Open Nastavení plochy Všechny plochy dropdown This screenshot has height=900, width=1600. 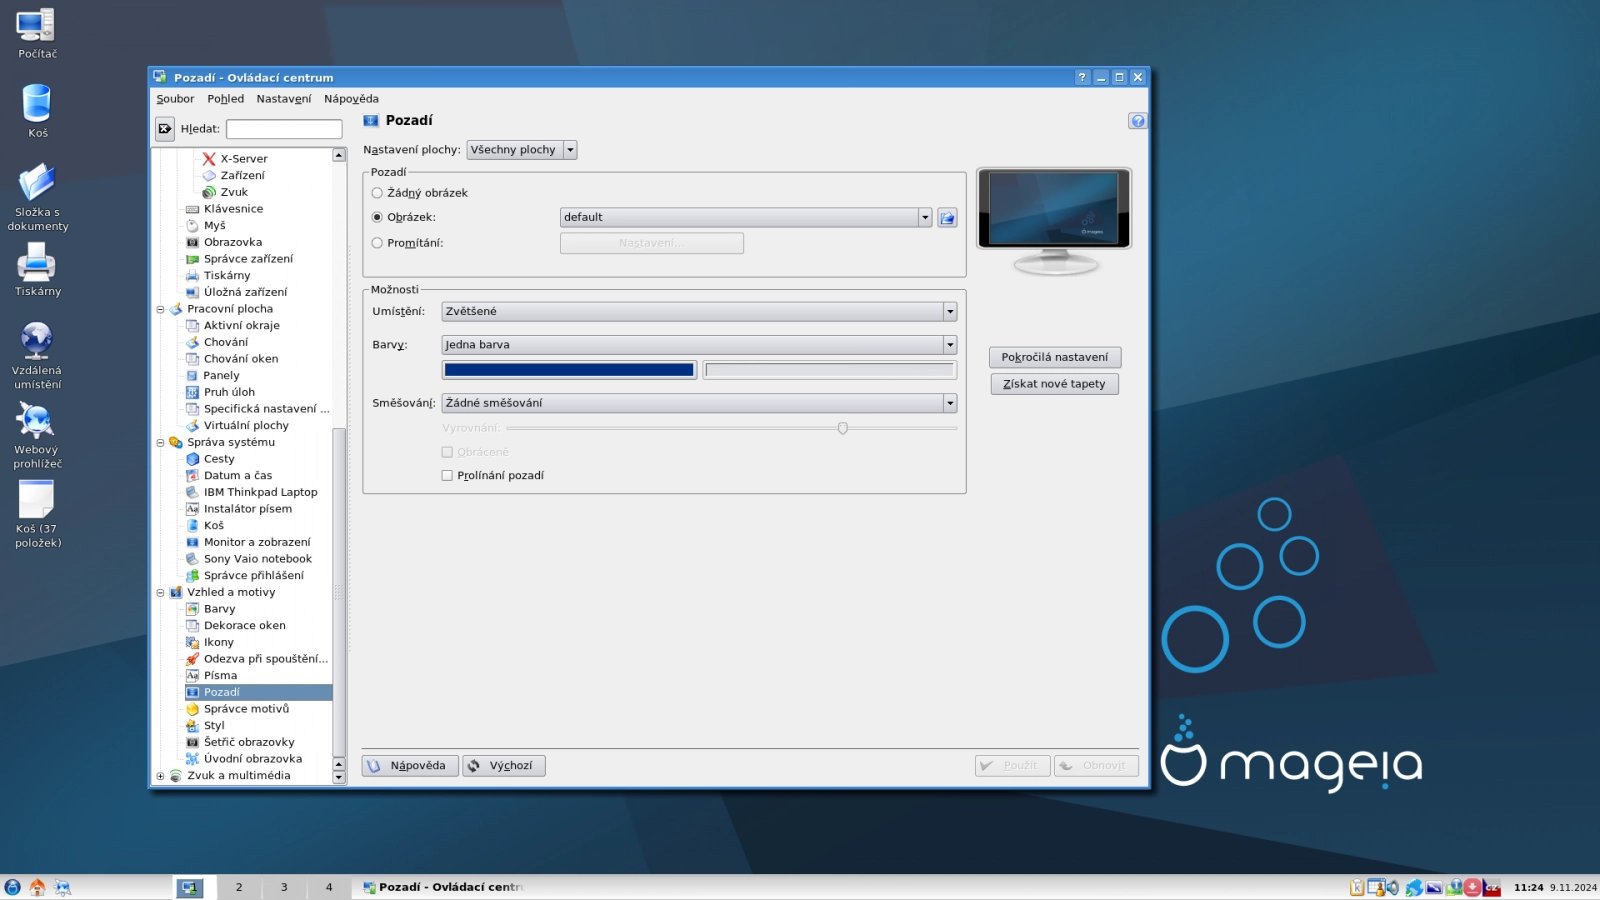pyautogui.click(x=522, y=150)
